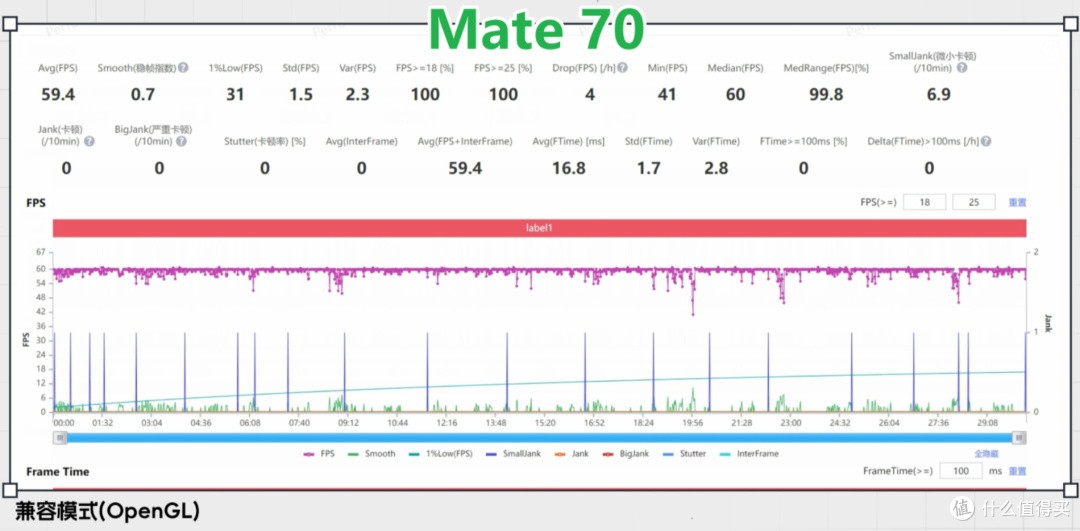
Task: Open help icon next to Delta(FTime)>100ms
Action: point(986,141)
